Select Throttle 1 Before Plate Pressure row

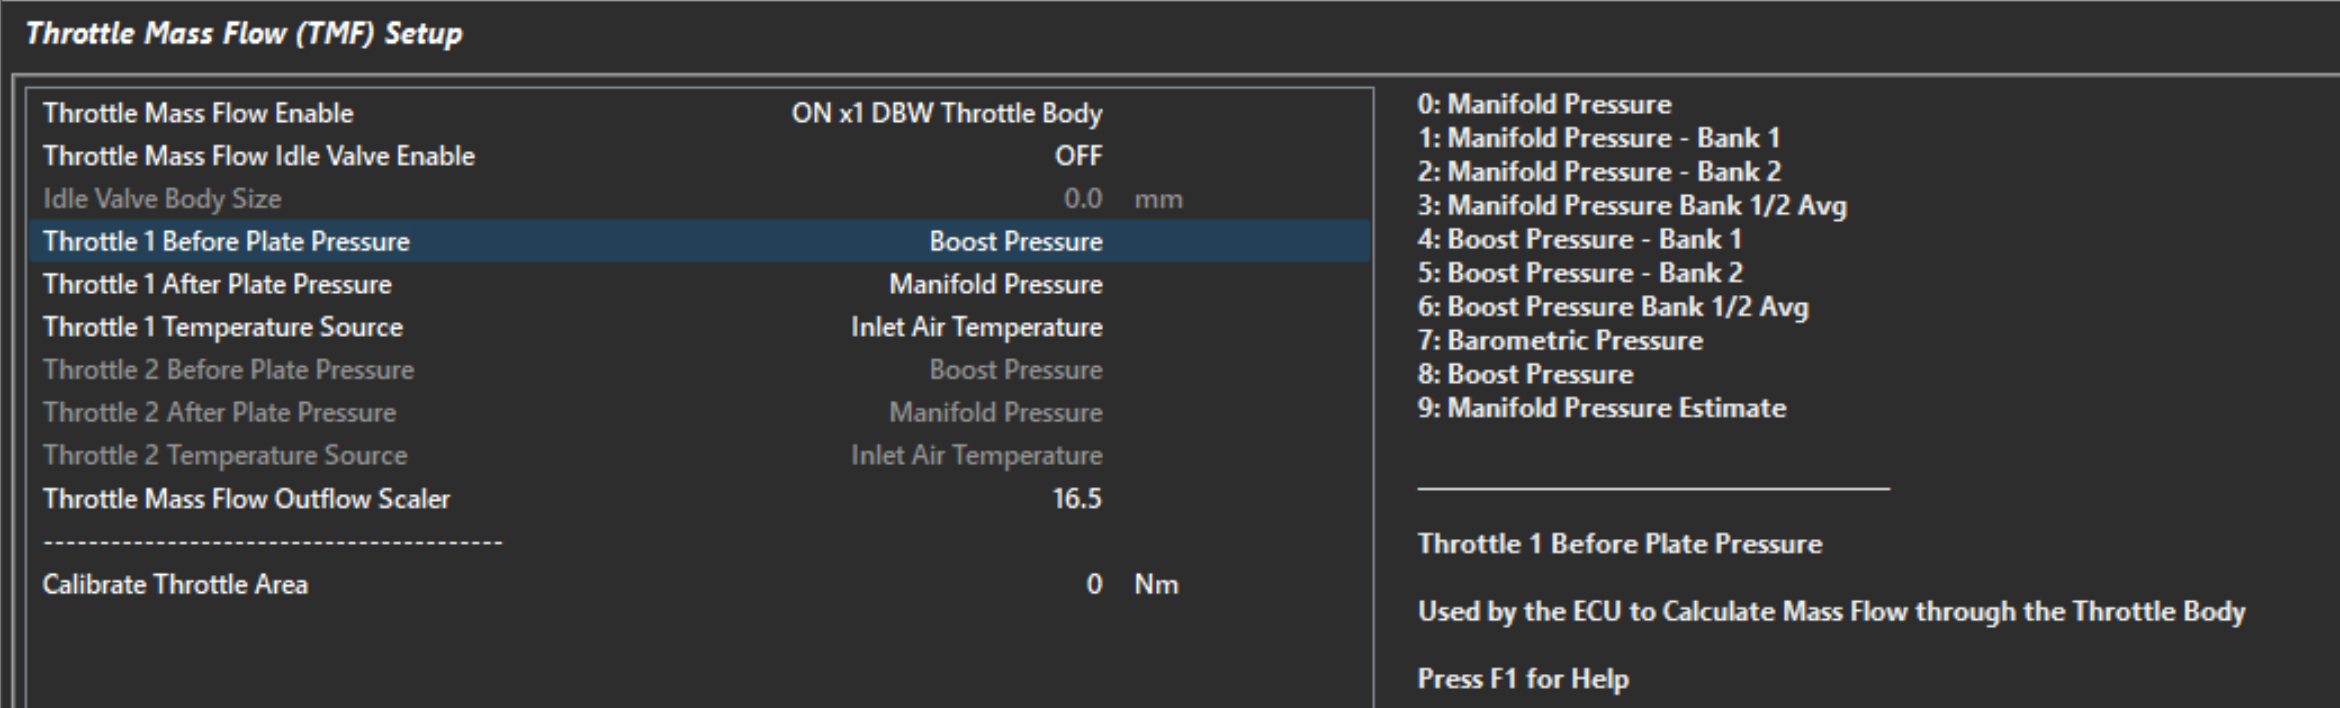[226, 242]
